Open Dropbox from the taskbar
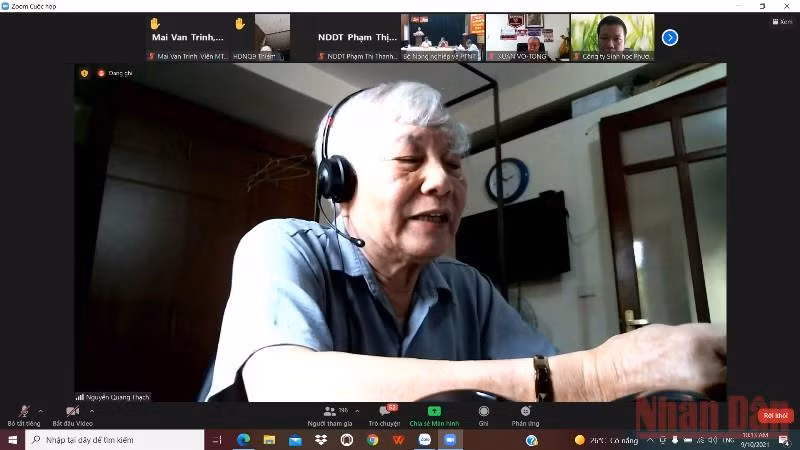 pos(320,440)
